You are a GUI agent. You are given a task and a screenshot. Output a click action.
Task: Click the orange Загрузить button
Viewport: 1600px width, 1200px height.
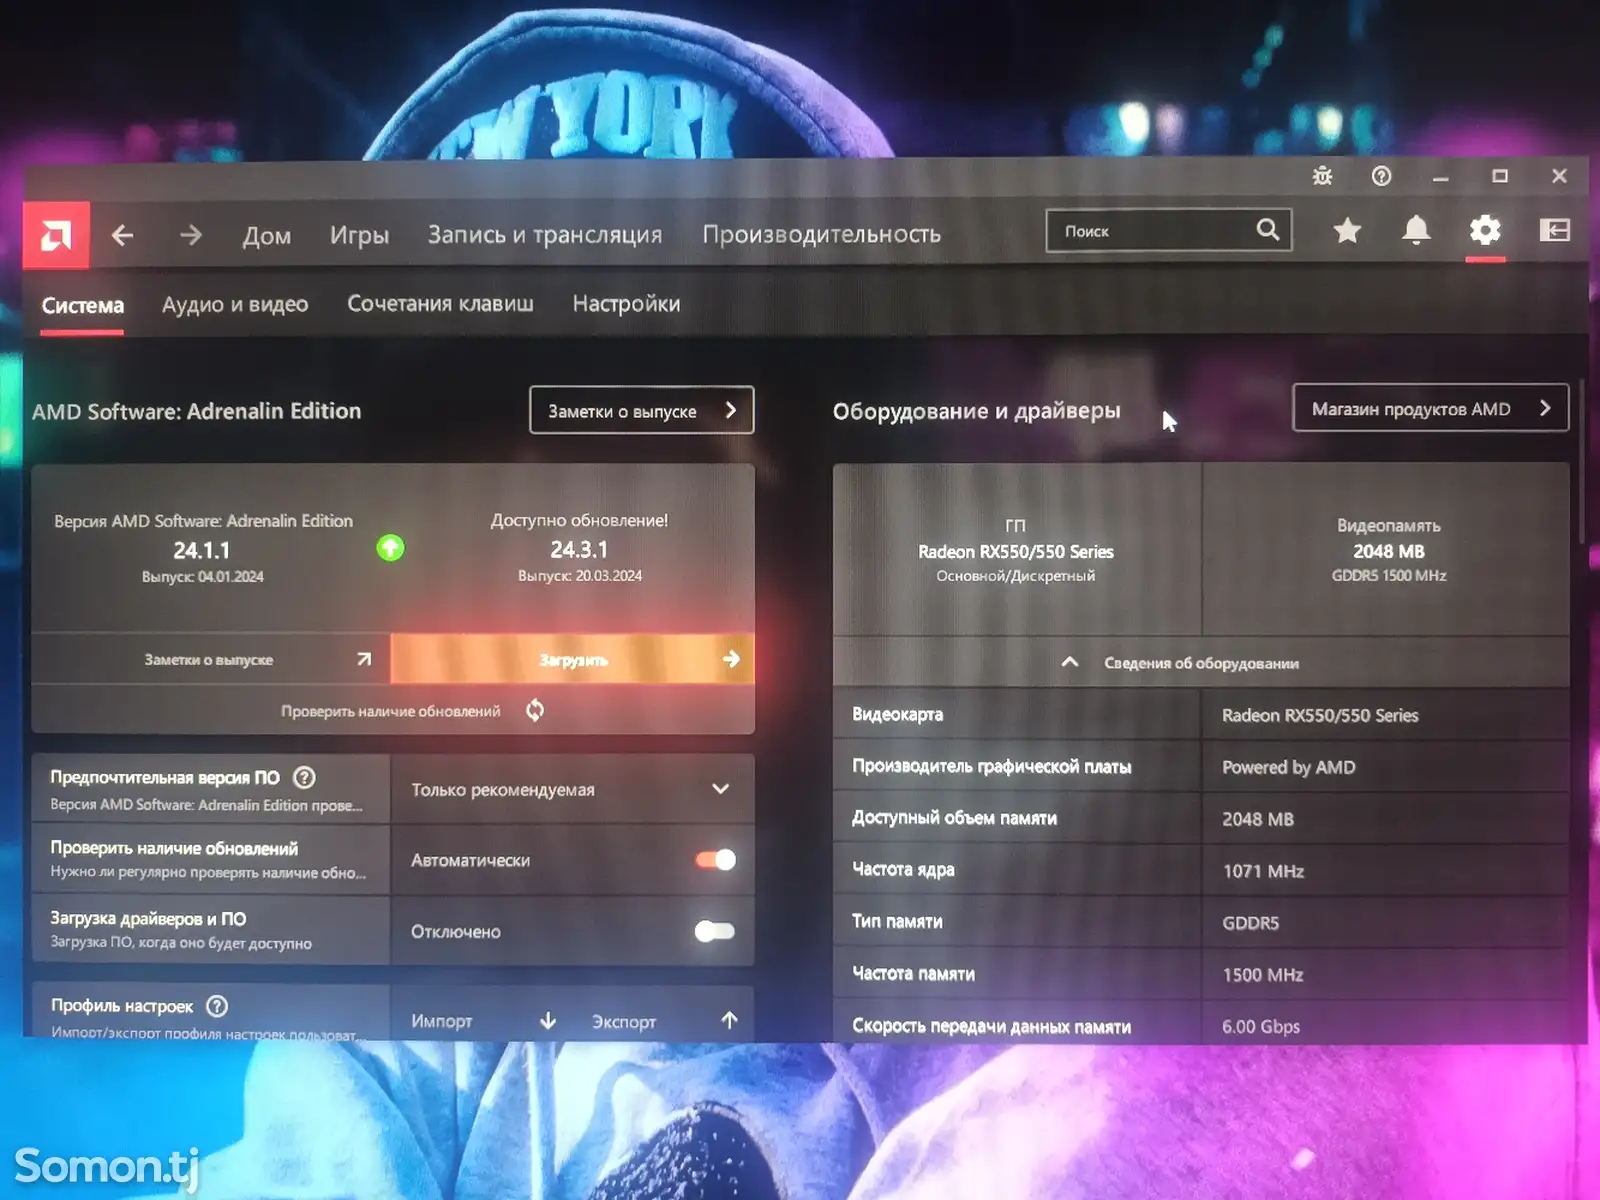pyautogui.click(x=572, y=659)
